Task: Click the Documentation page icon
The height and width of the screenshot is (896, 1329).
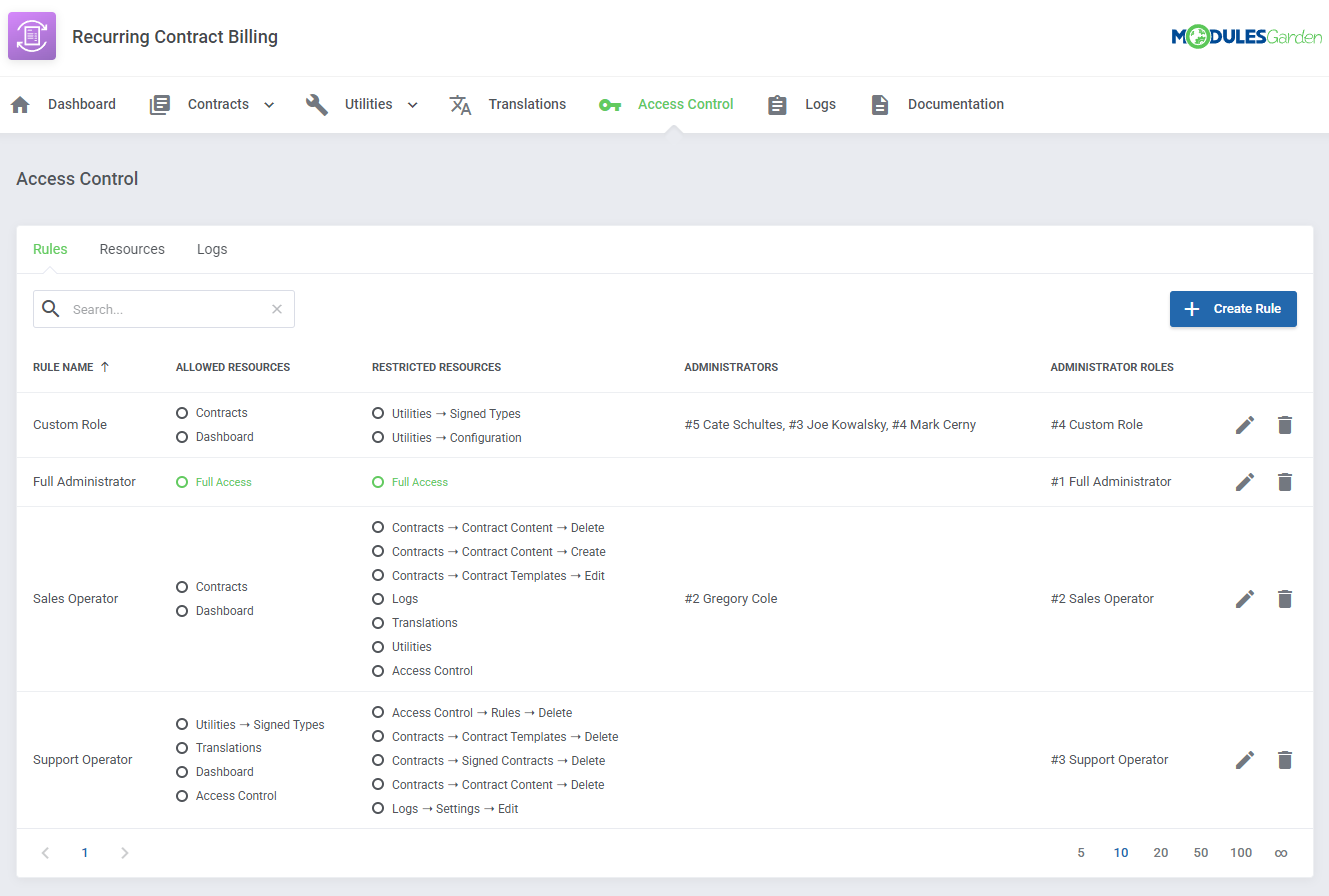Action: (879, 103)
